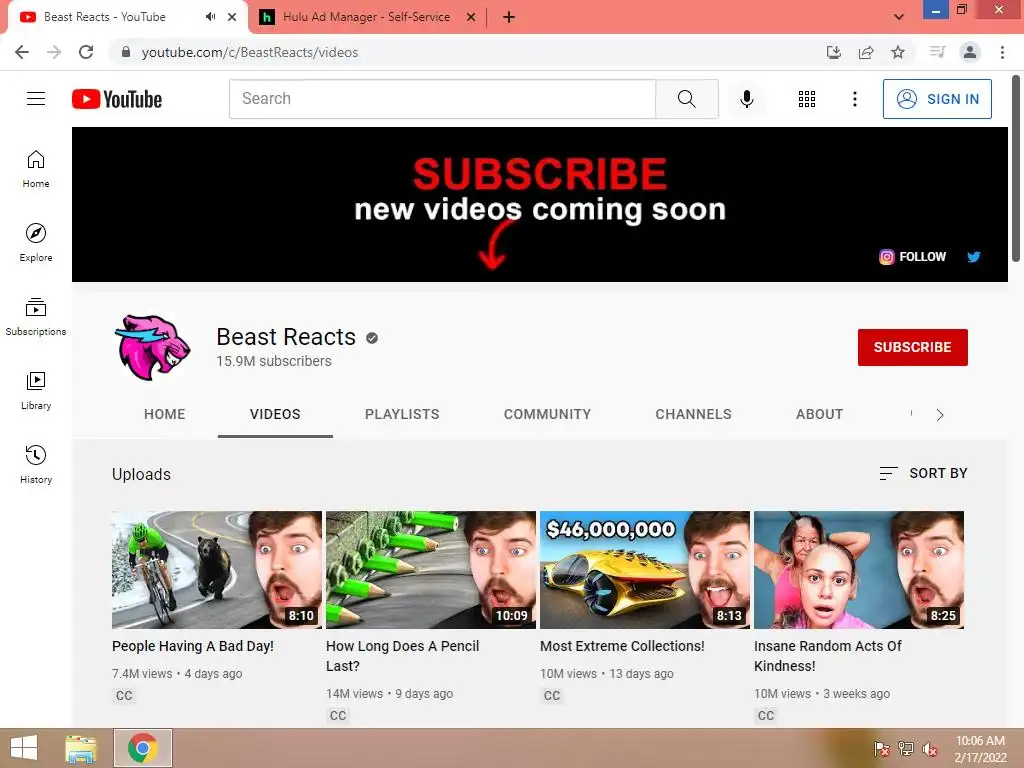
Task: Switch to the PLAYLISTS tab
Action: point(402,414)
